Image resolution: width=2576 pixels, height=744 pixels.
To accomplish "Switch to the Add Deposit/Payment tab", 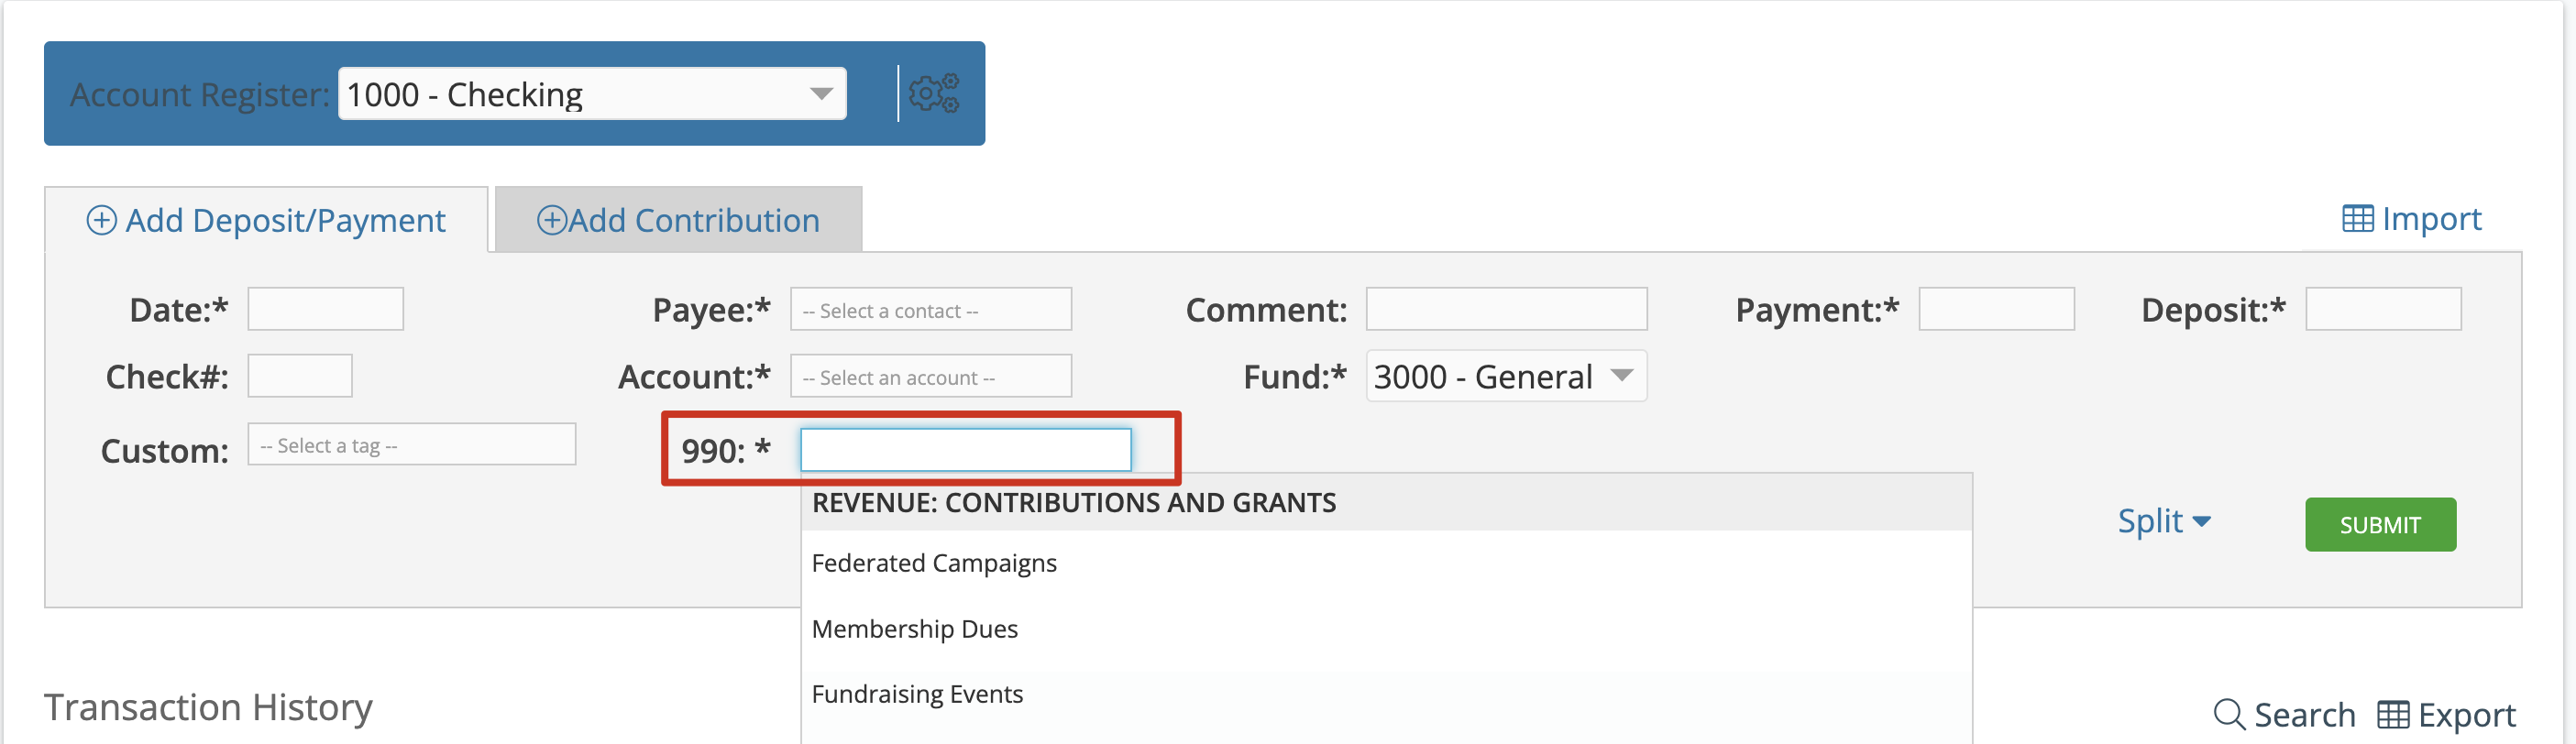I will click(267, 220).
